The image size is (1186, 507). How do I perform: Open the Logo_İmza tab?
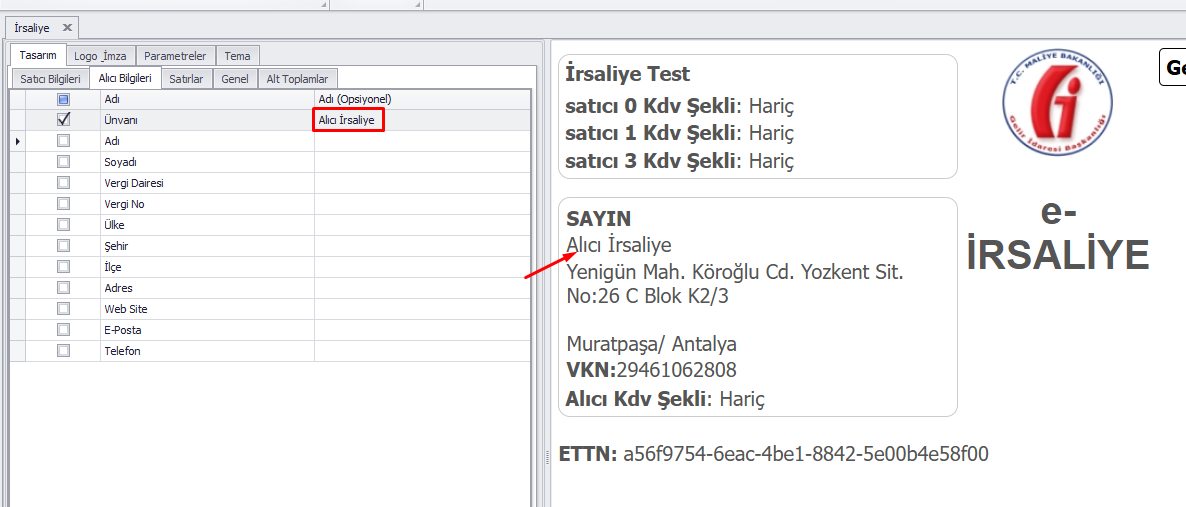pos(100,56)
